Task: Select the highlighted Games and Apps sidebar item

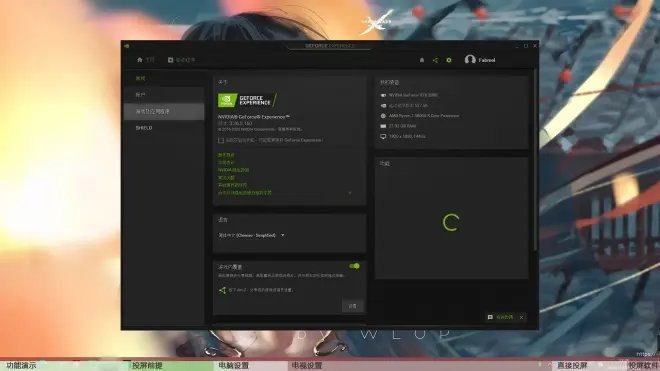Action: 164,112
